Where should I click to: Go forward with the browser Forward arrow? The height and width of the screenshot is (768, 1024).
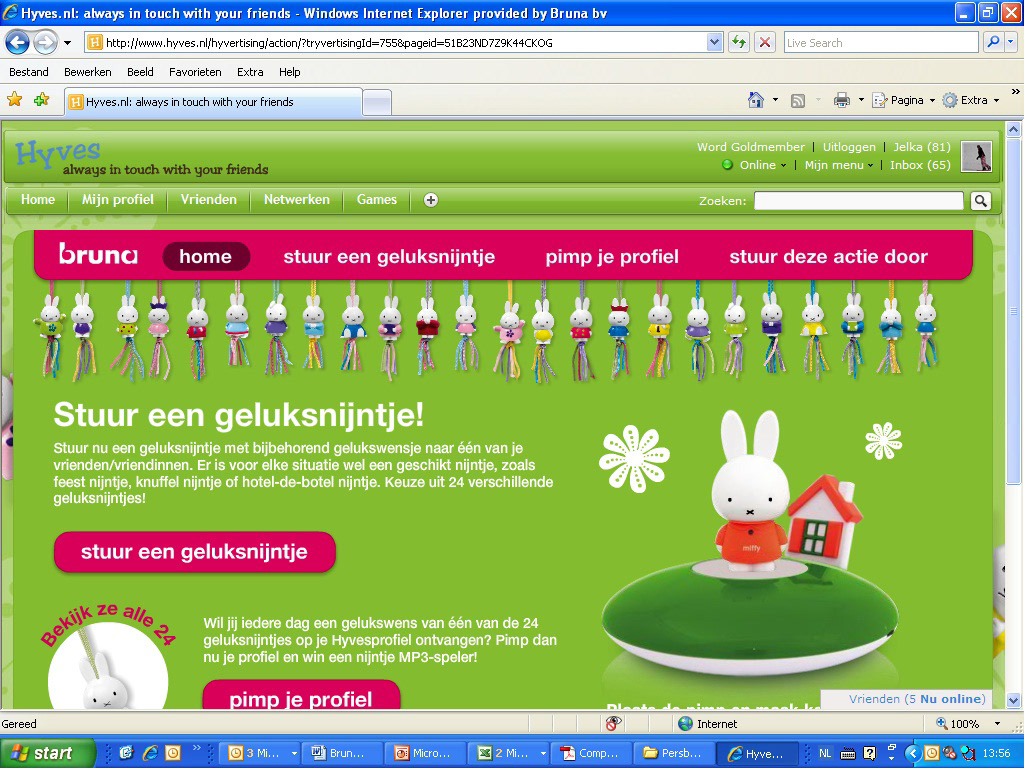point(45,43)
